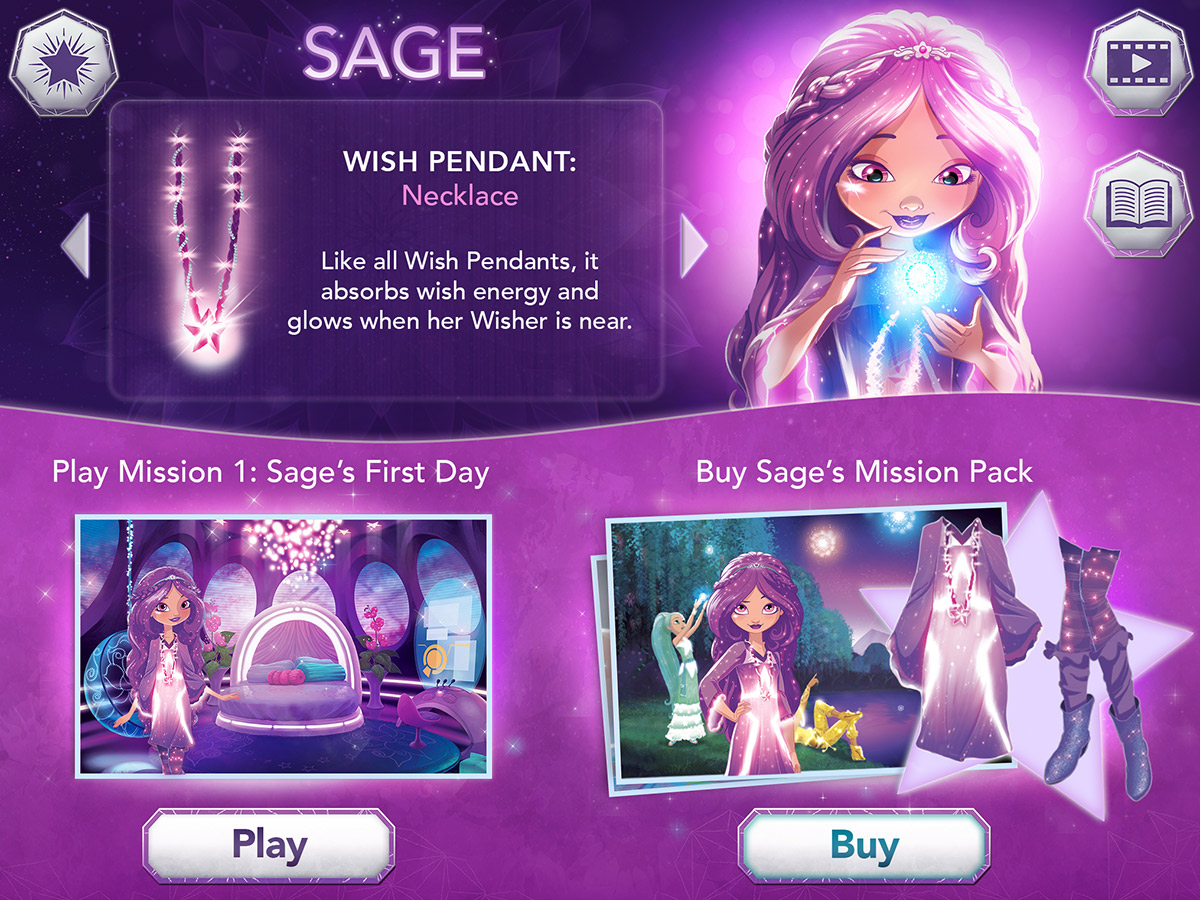1200x900 pixels.
Task: Click the Buy button
Action: click(864, 845)
